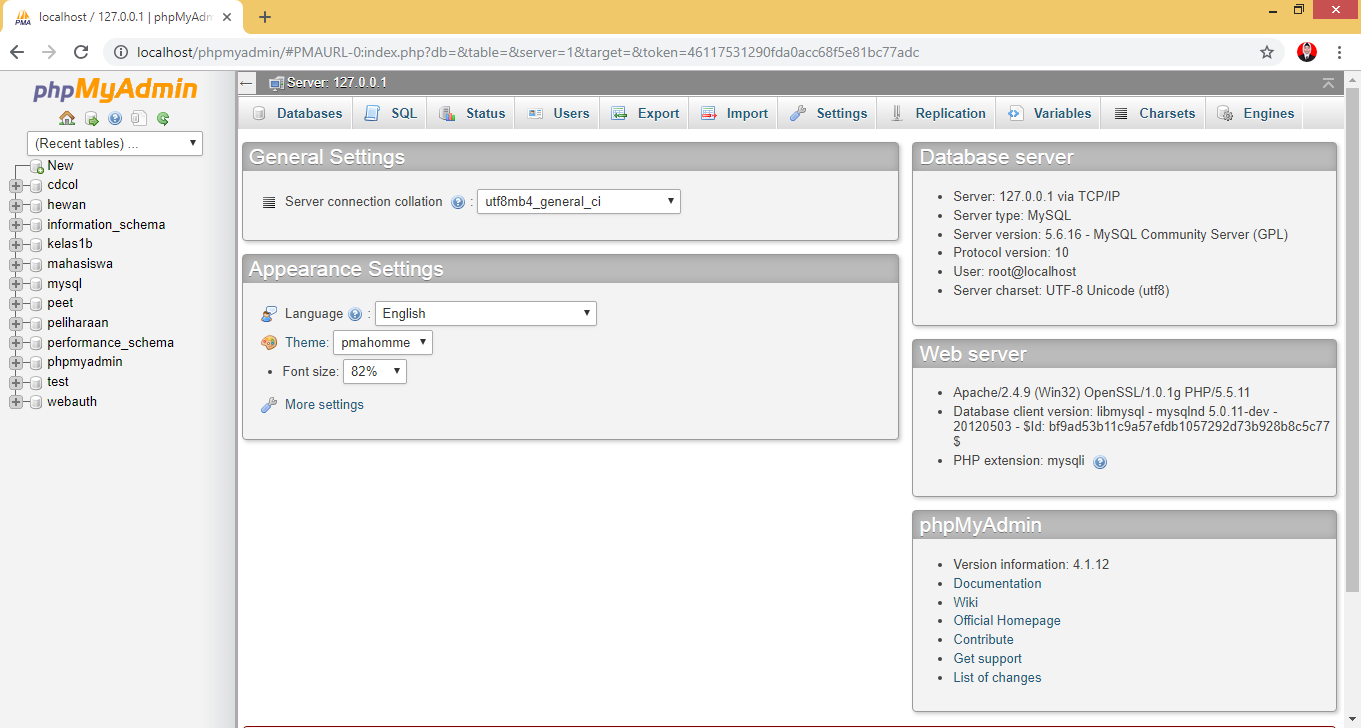Open the Chrome three-dot menu

pyautogui.click(x=1339, y=52)
